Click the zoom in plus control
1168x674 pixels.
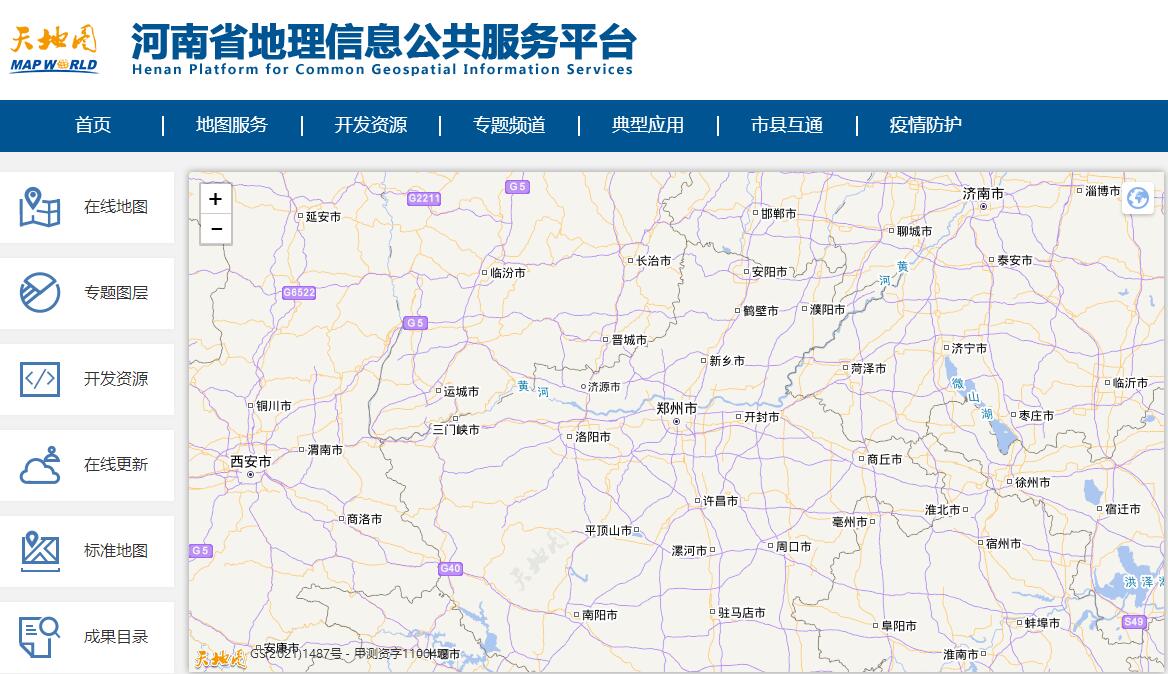tap(216, 199)
